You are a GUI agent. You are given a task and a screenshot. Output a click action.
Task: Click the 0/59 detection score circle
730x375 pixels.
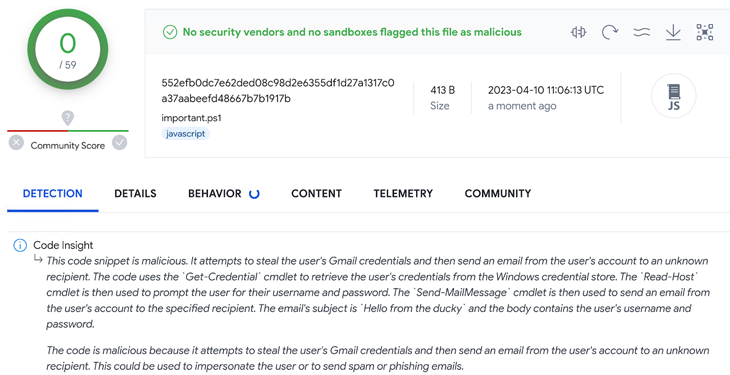pyautogui.click(x=68, y=49)
